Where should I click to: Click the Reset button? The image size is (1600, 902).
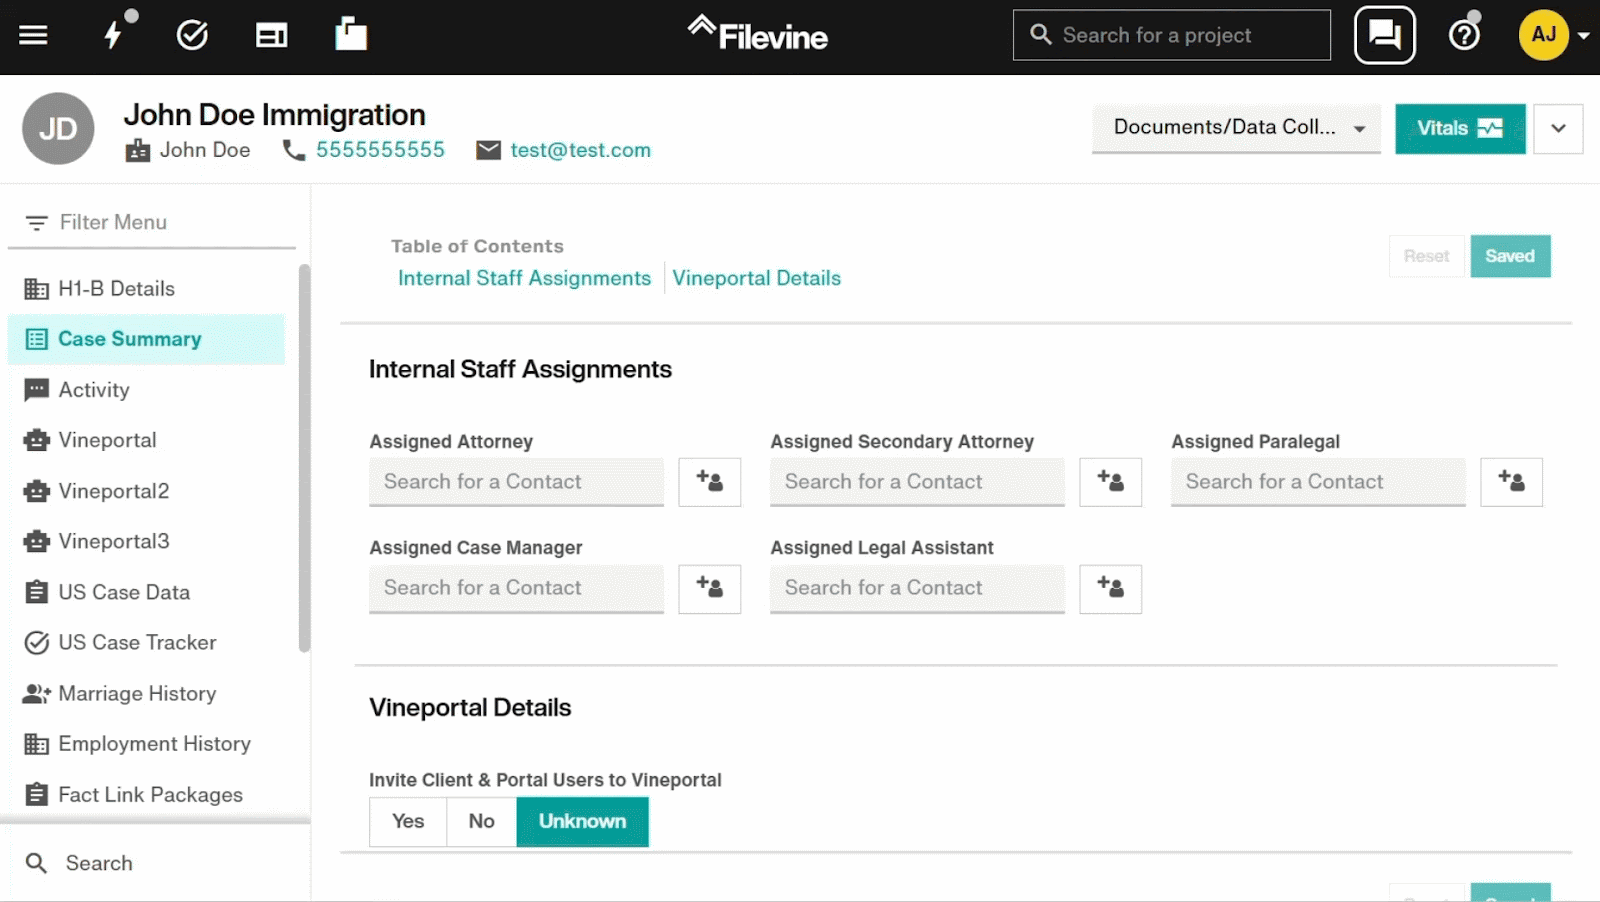[1426, 256]
